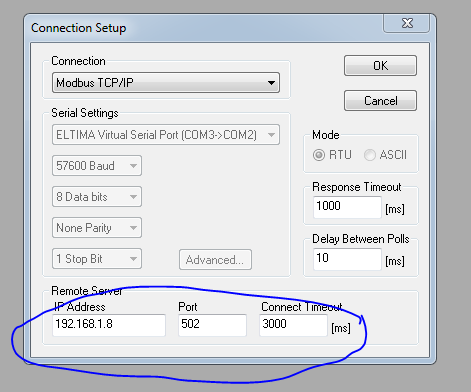Click the Connect Timeout field showing 3000

click(293, 325)
